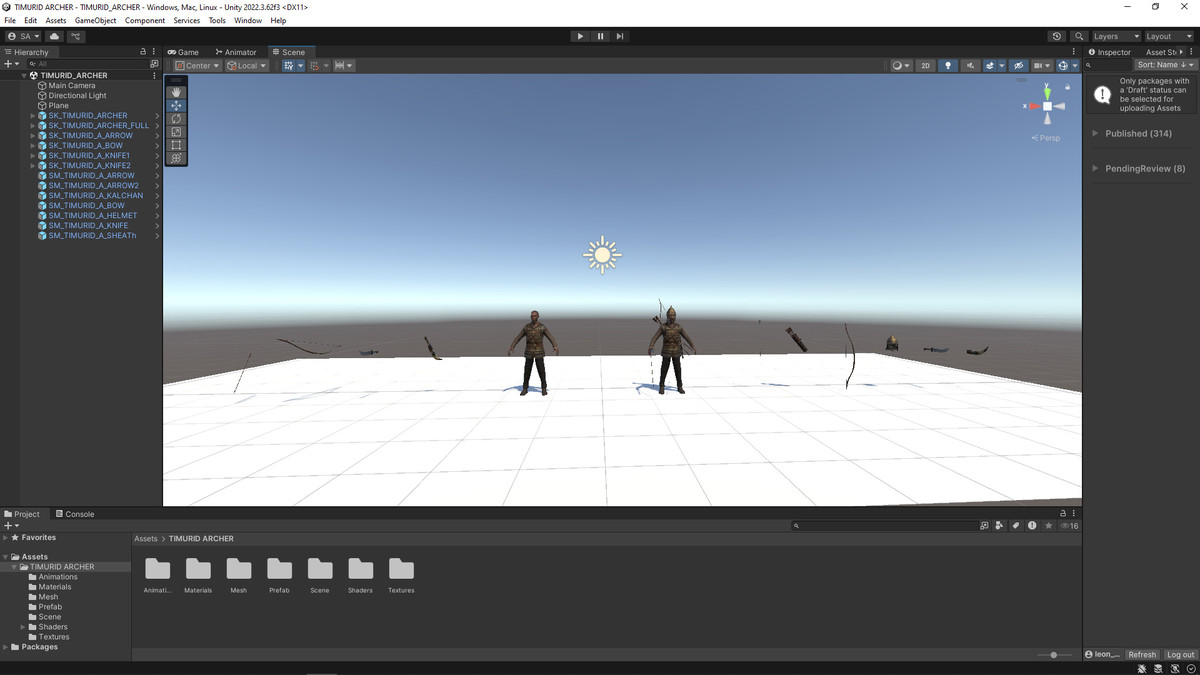Toggle 2D view mode in Scene

pos(925,66)
